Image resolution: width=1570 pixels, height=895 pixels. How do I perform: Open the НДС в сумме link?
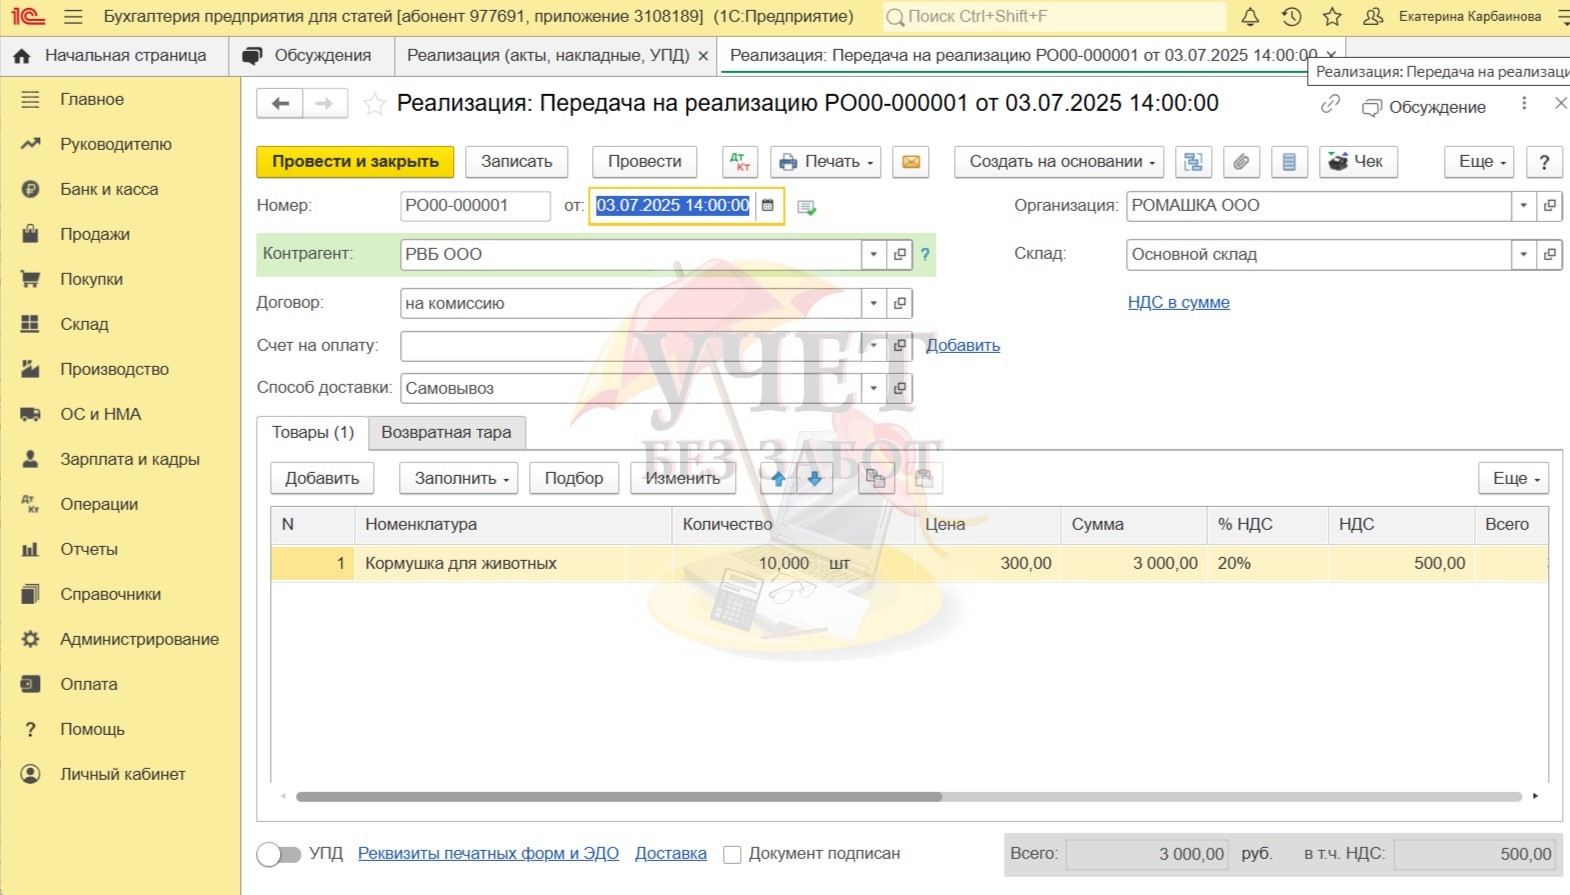pyautogui.click(x=1178, y=303)
